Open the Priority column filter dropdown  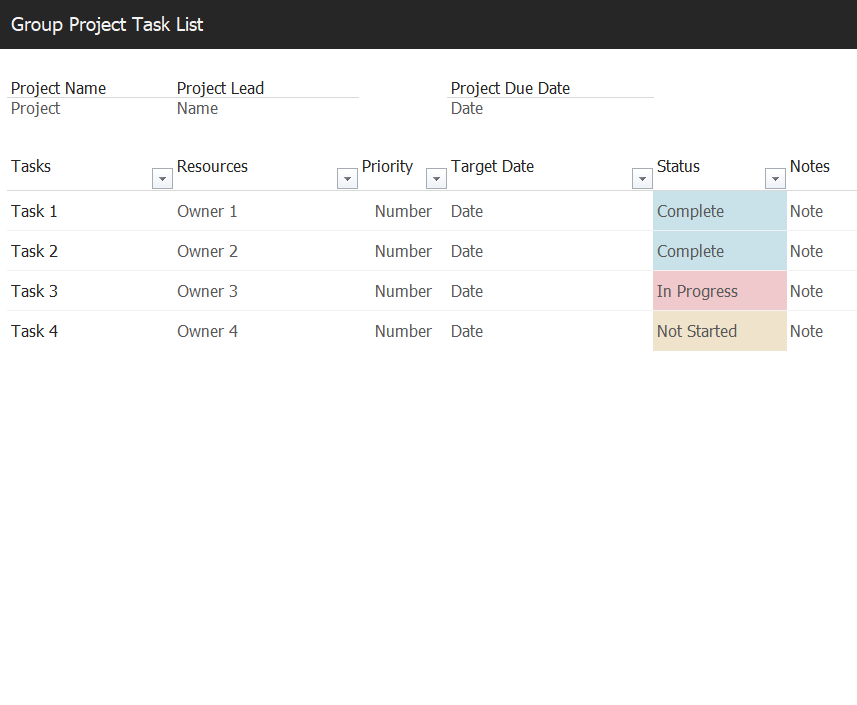(x=436, y=179)
